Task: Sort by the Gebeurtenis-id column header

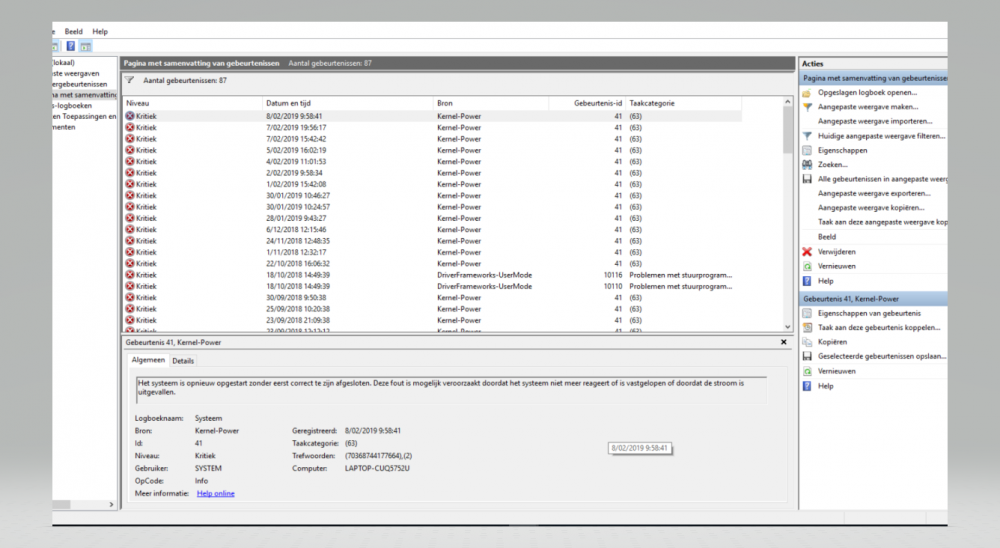Action: click(x=587, y=103)
